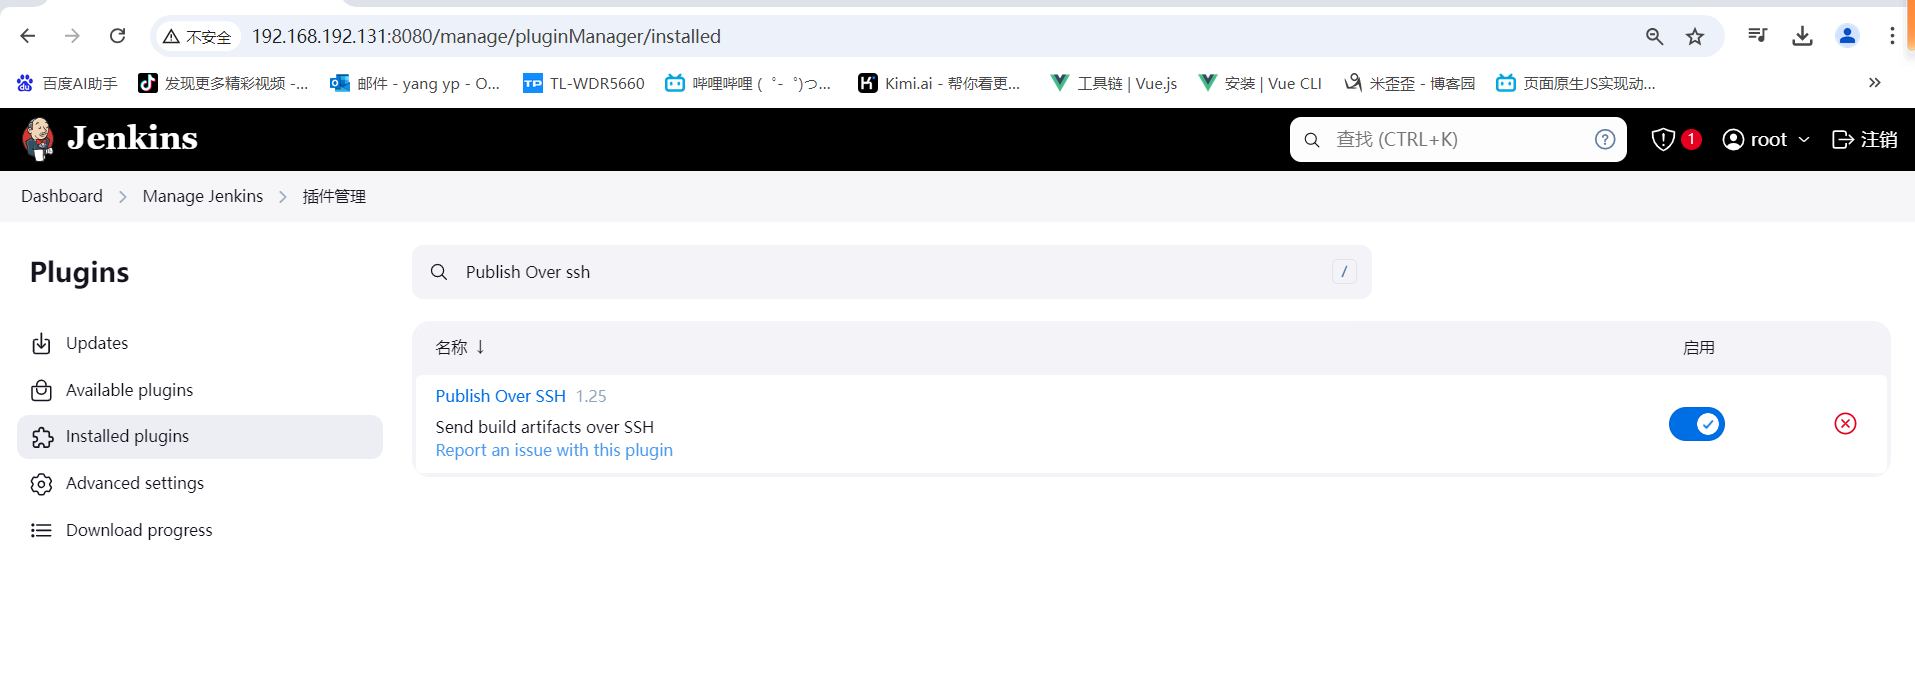Open the root user profile link

pos(1755,139)
